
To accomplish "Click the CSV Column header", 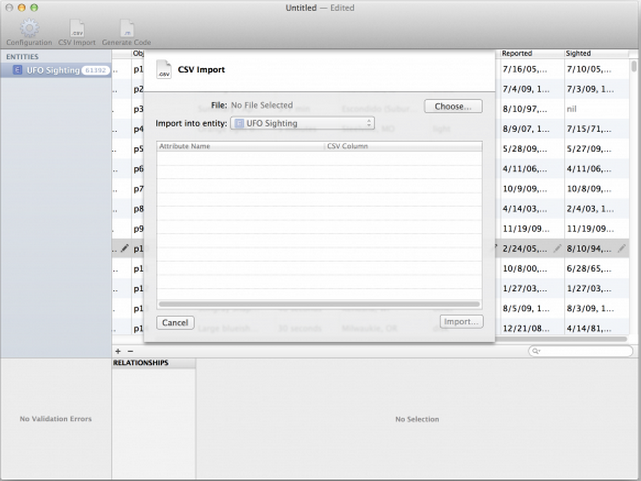I will (402, 146).
